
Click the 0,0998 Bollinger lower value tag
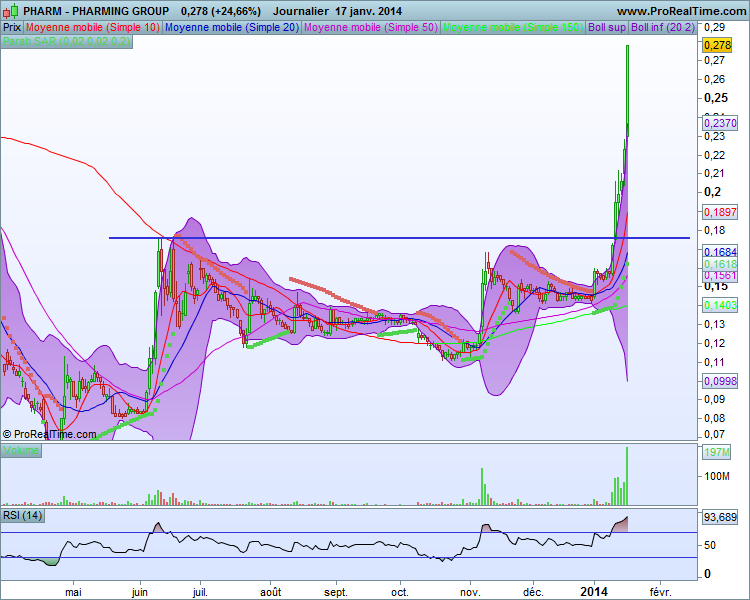click(720, 381)
